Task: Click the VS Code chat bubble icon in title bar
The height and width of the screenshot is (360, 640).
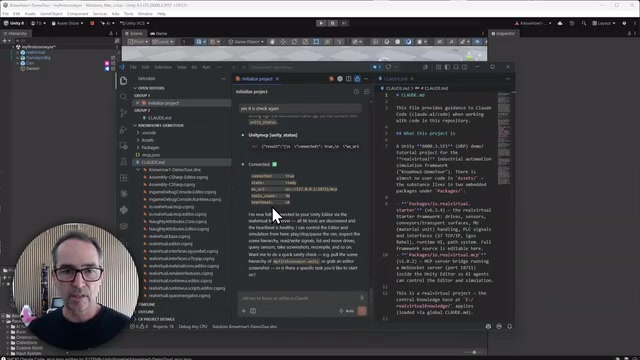Action: coord(388,67)
